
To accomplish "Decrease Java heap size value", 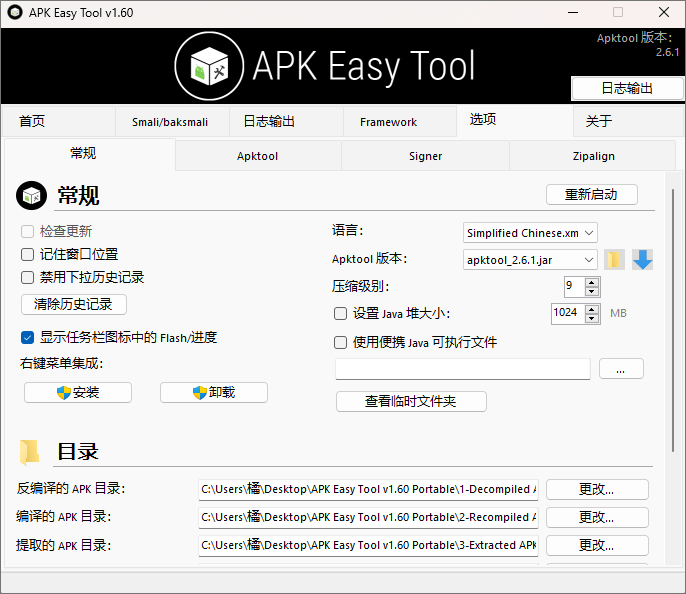I will tap(592, 319).
